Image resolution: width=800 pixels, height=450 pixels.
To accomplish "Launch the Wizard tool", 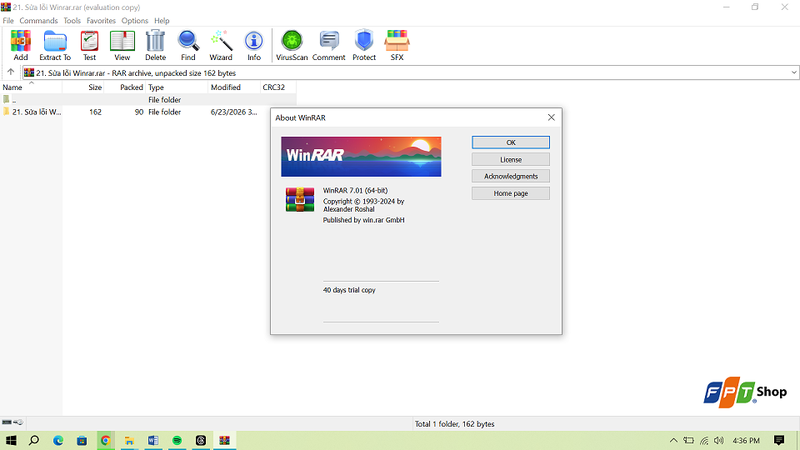I will tap(221, 45).
